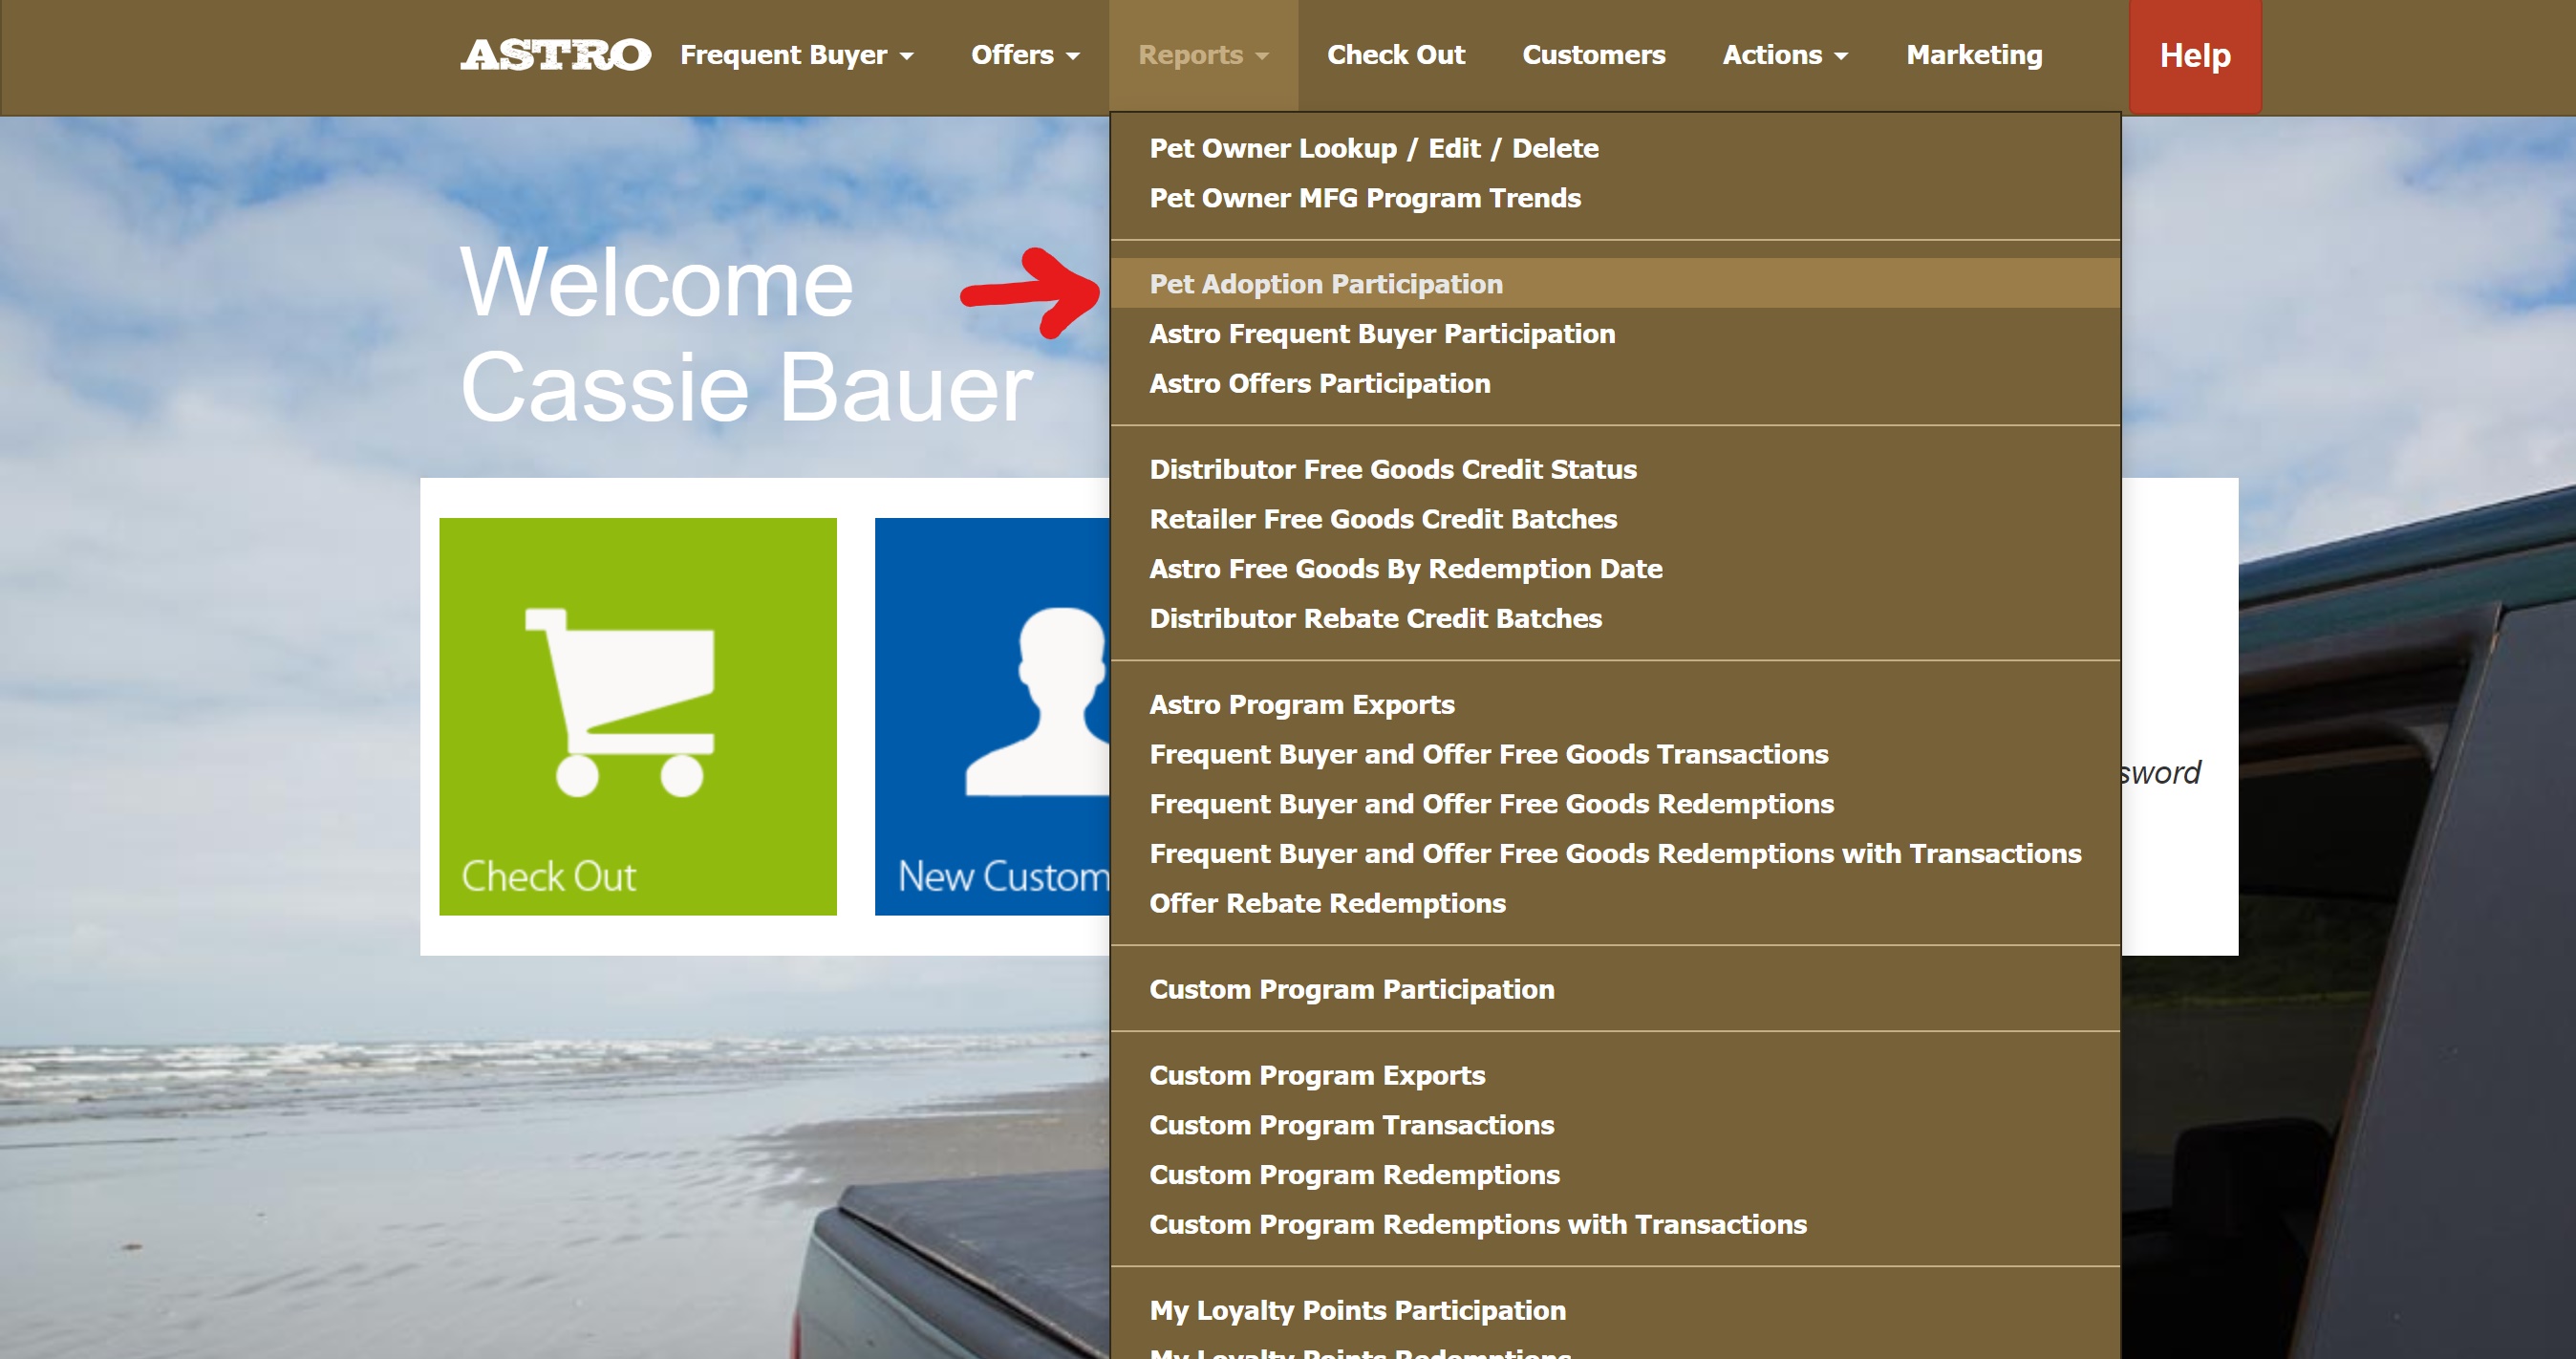Click the Astro logo in the navbar

coord(555,55)
